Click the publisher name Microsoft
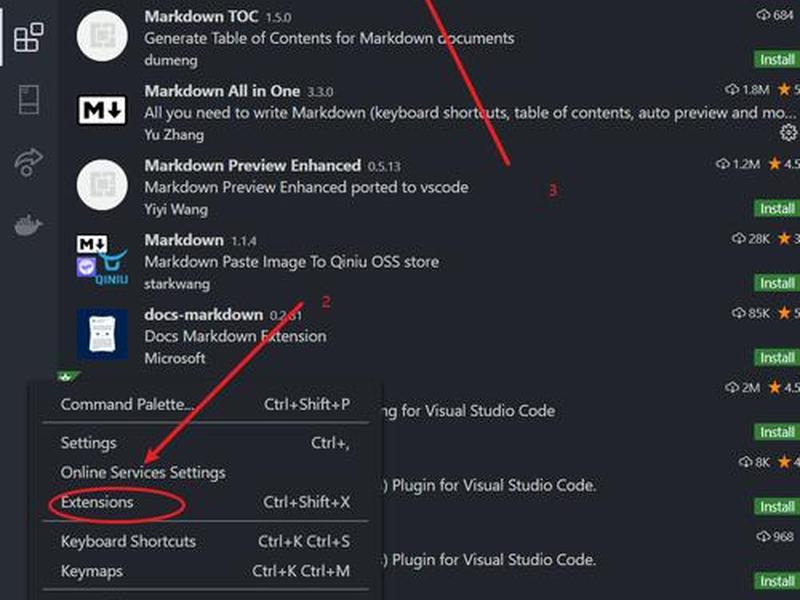Image resolution: width=800 pixels, height=600 pixels. [175, 358]
